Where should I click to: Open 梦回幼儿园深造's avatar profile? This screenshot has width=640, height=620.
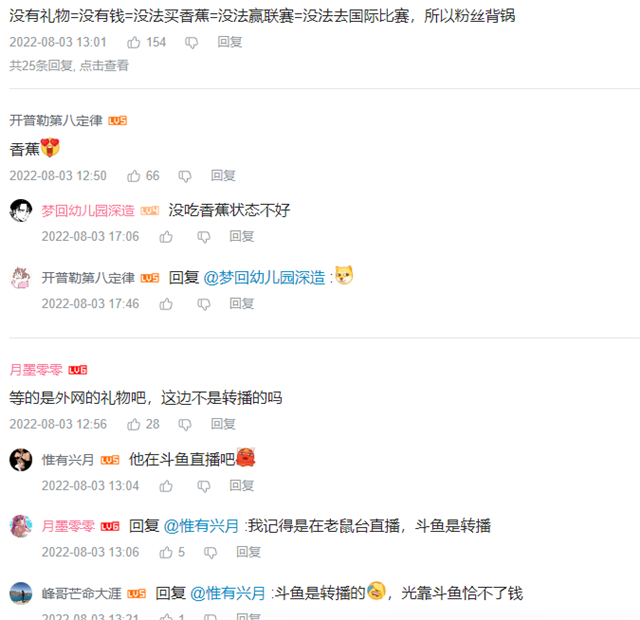tap(21, 211)
